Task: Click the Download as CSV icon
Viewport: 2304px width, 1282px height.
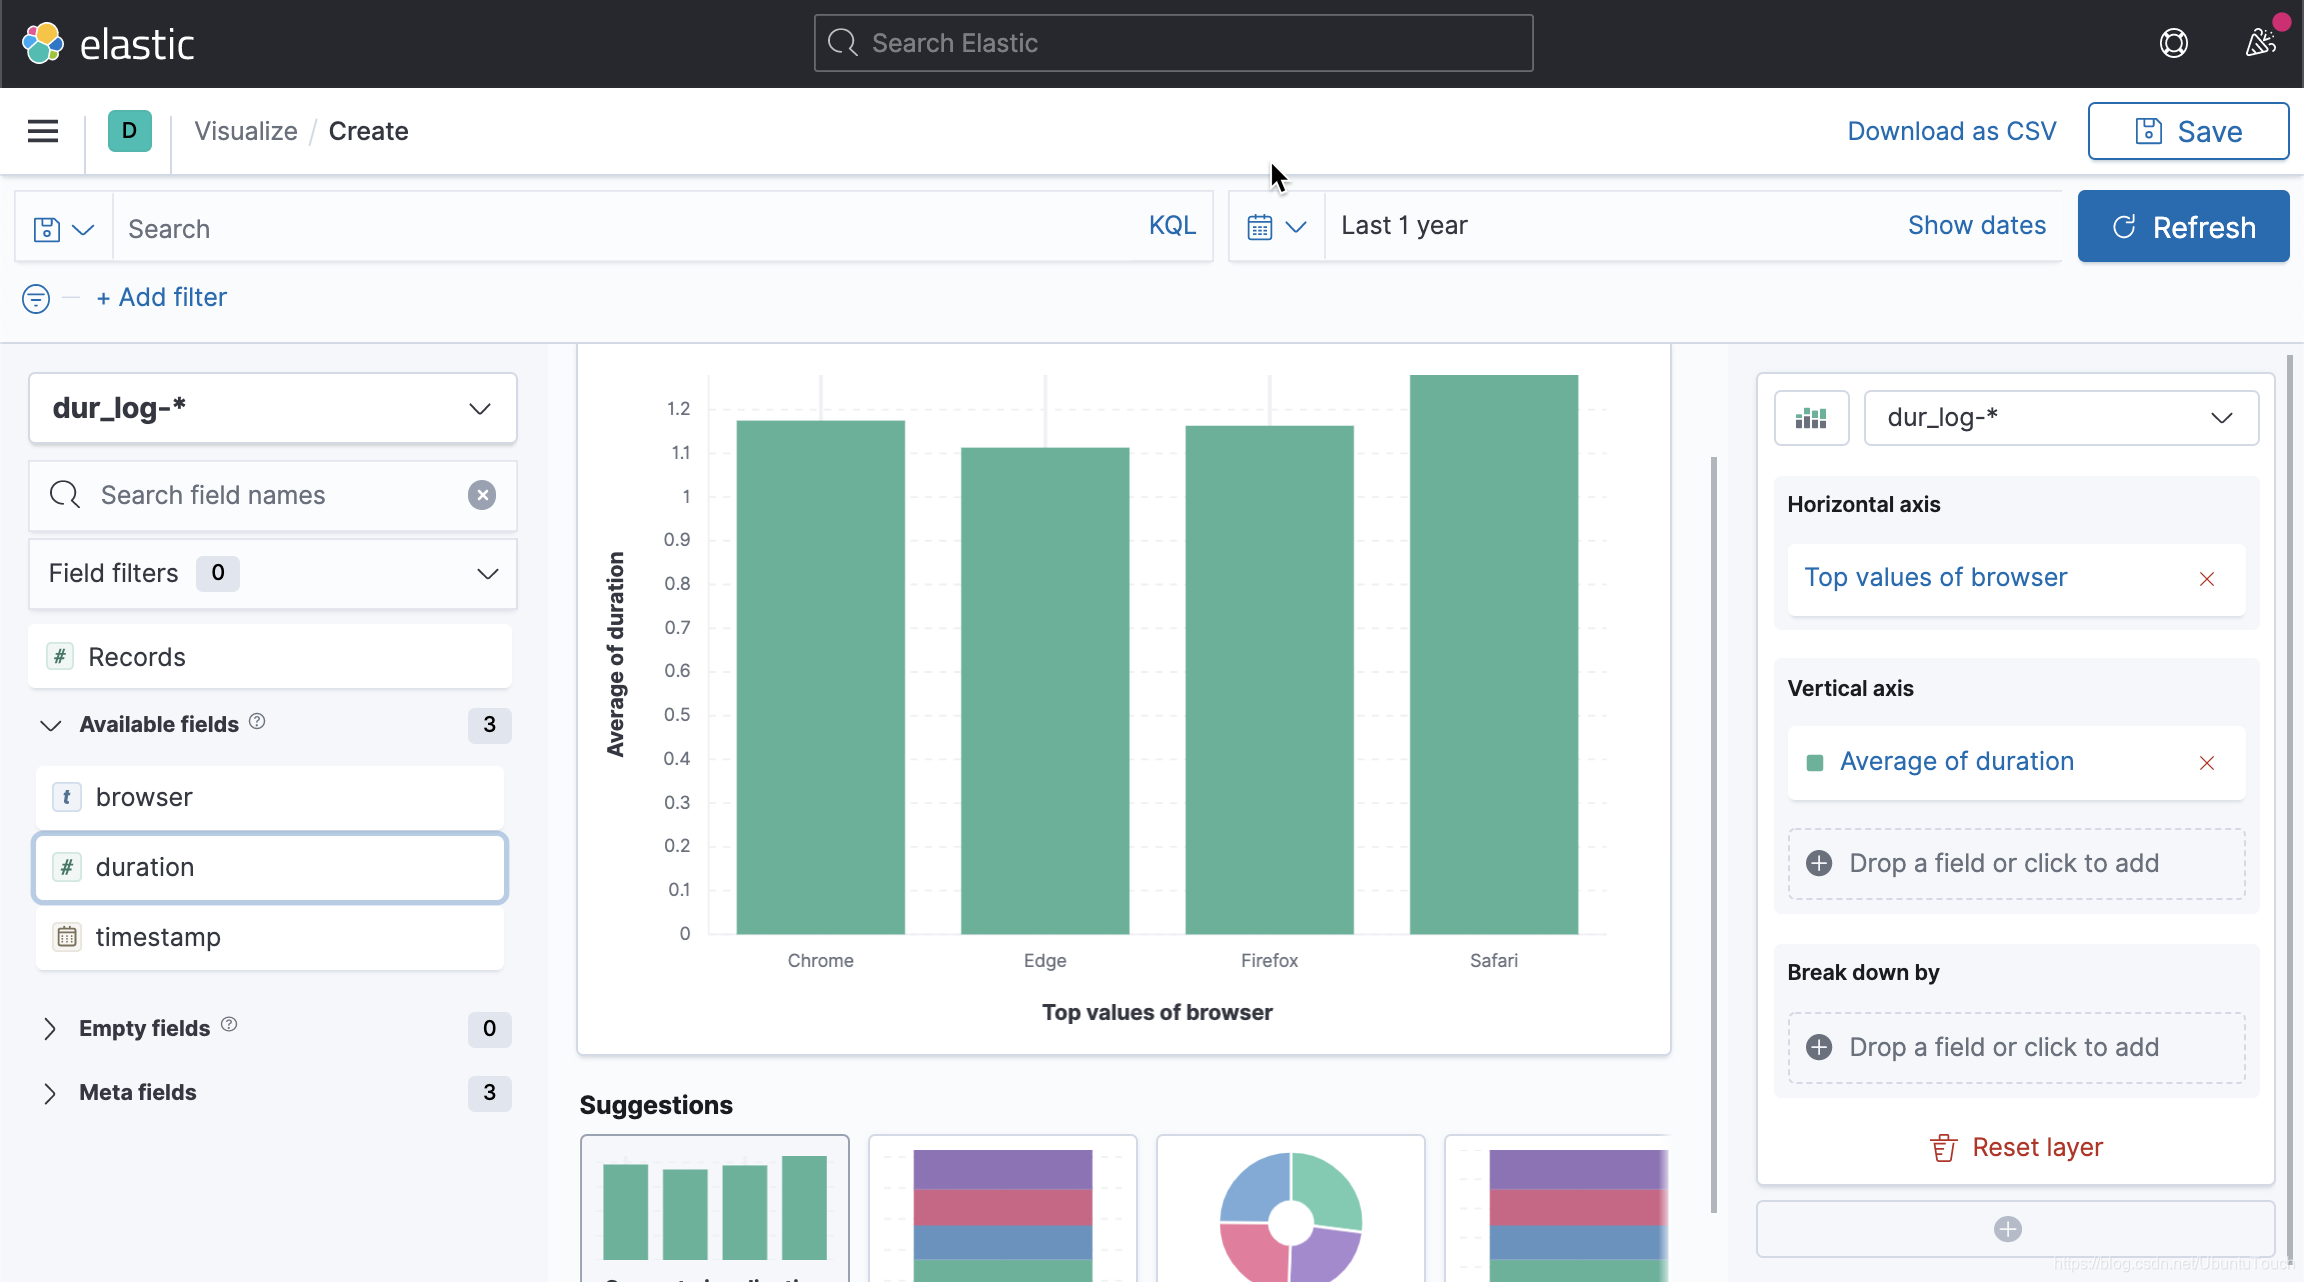Action: [x=1952, y=131]
